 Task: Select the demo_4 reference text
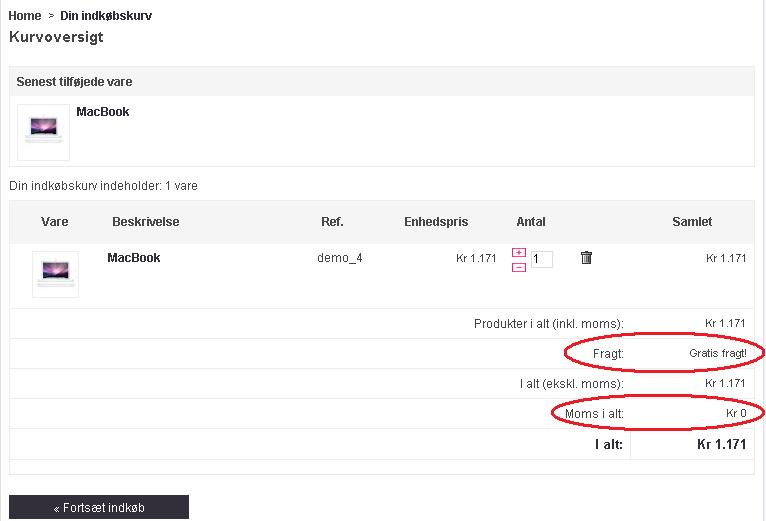(x=340, y=258)
